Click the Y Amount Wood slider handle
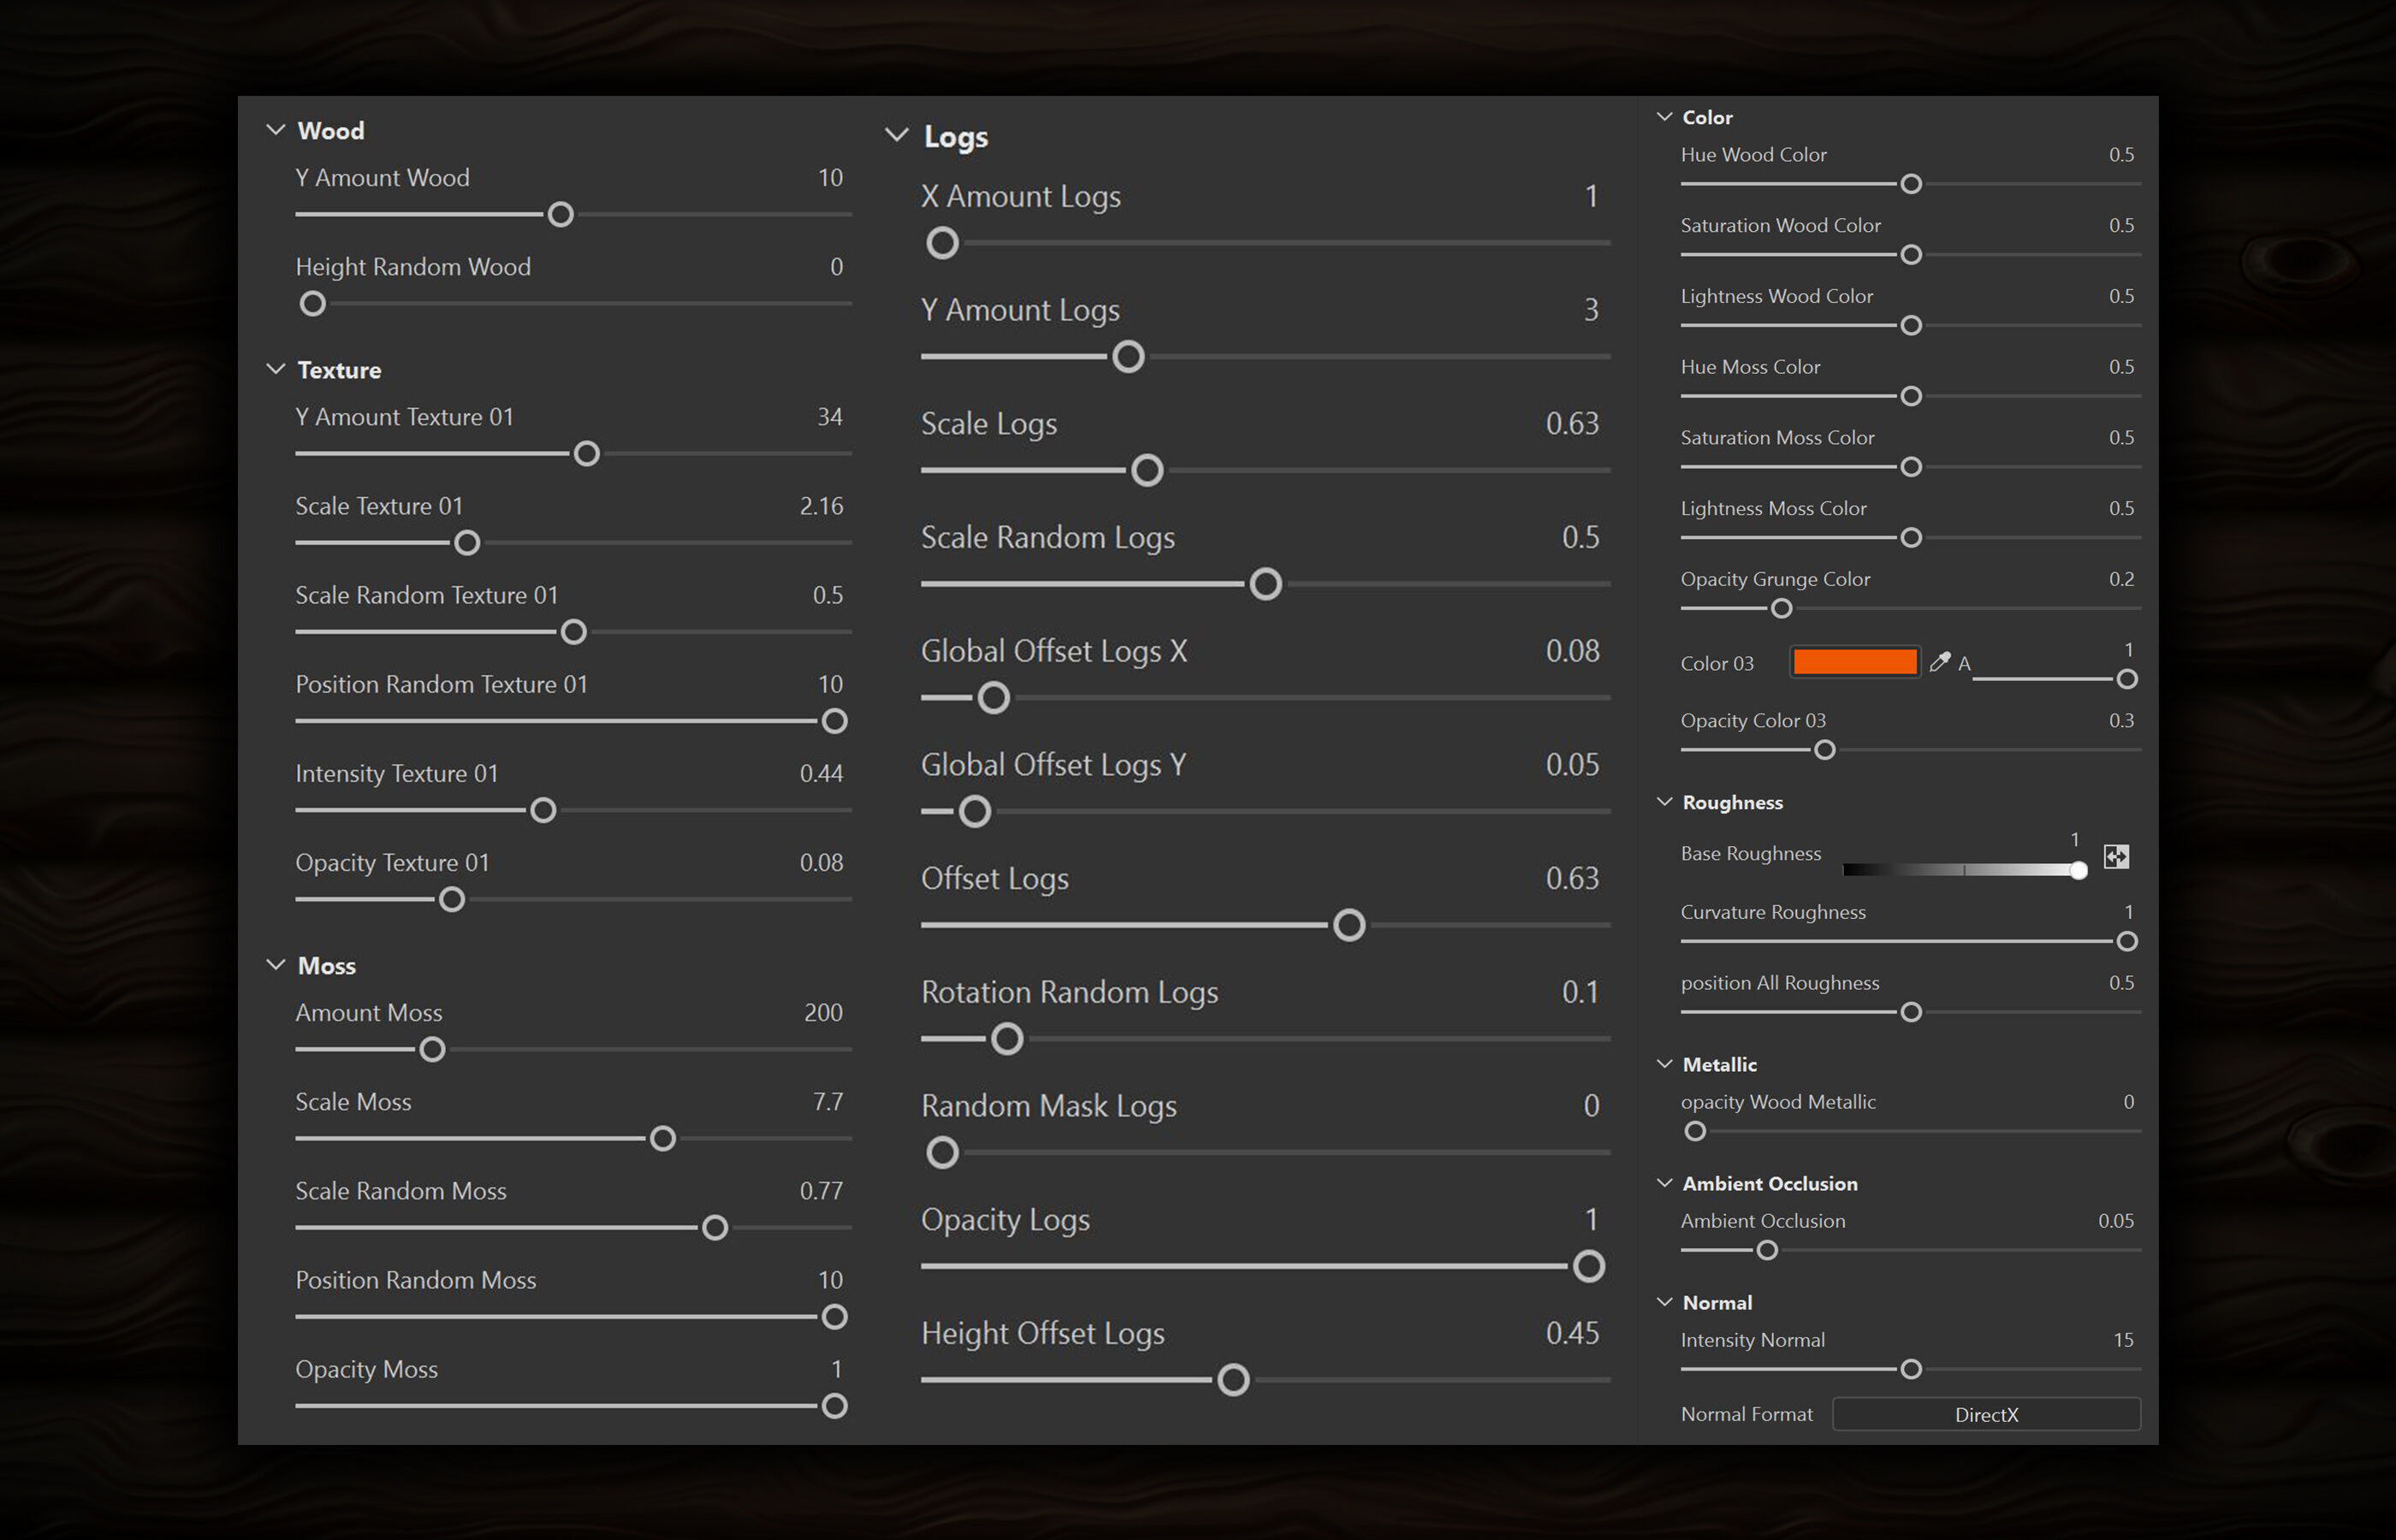Image resolution: width=2396 pixels, height=1540 pixels. point(561,214)
